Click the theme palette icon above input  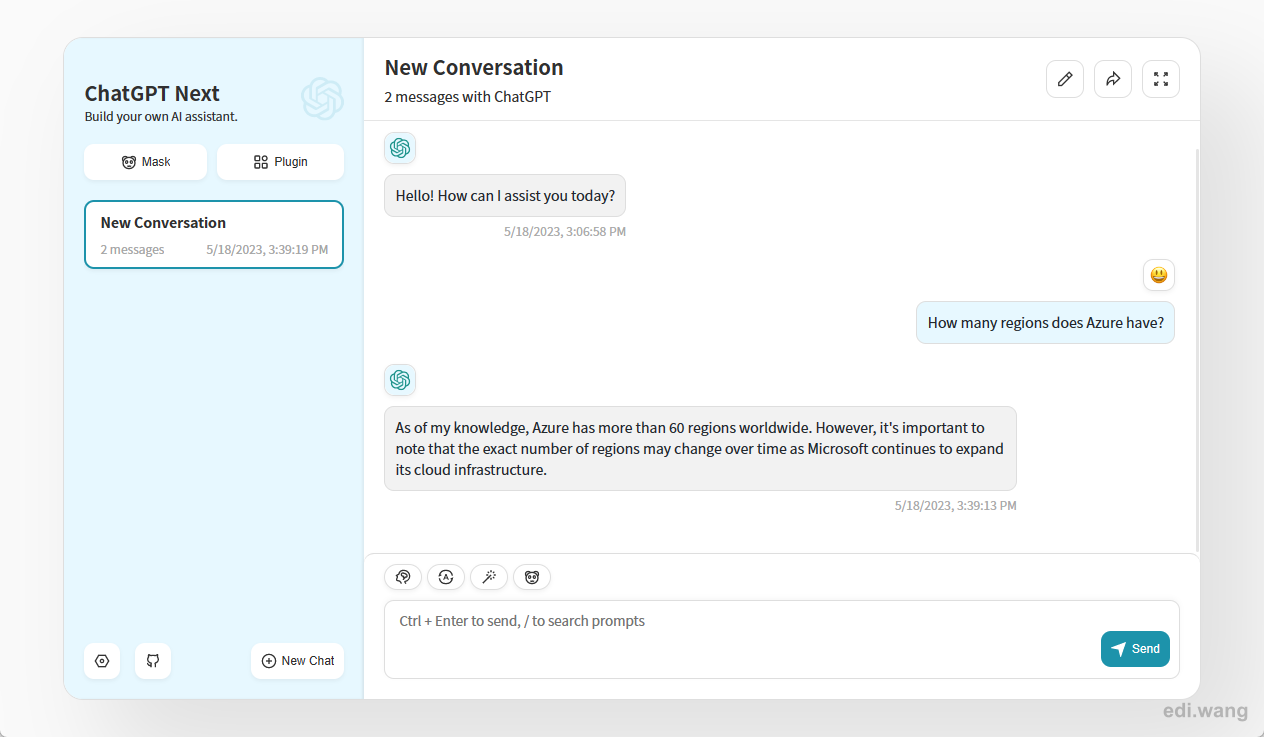coord(403,577)
